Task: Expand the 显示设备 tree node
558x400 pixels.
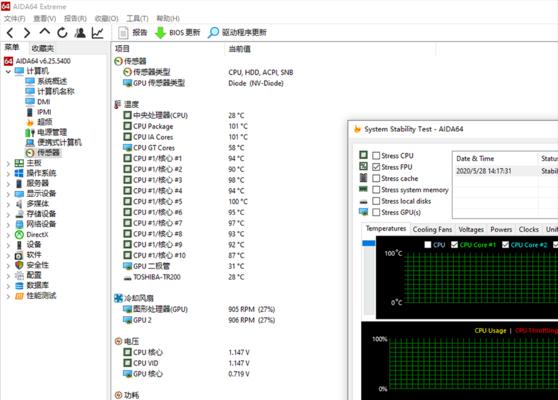Action: coord(8,194)
